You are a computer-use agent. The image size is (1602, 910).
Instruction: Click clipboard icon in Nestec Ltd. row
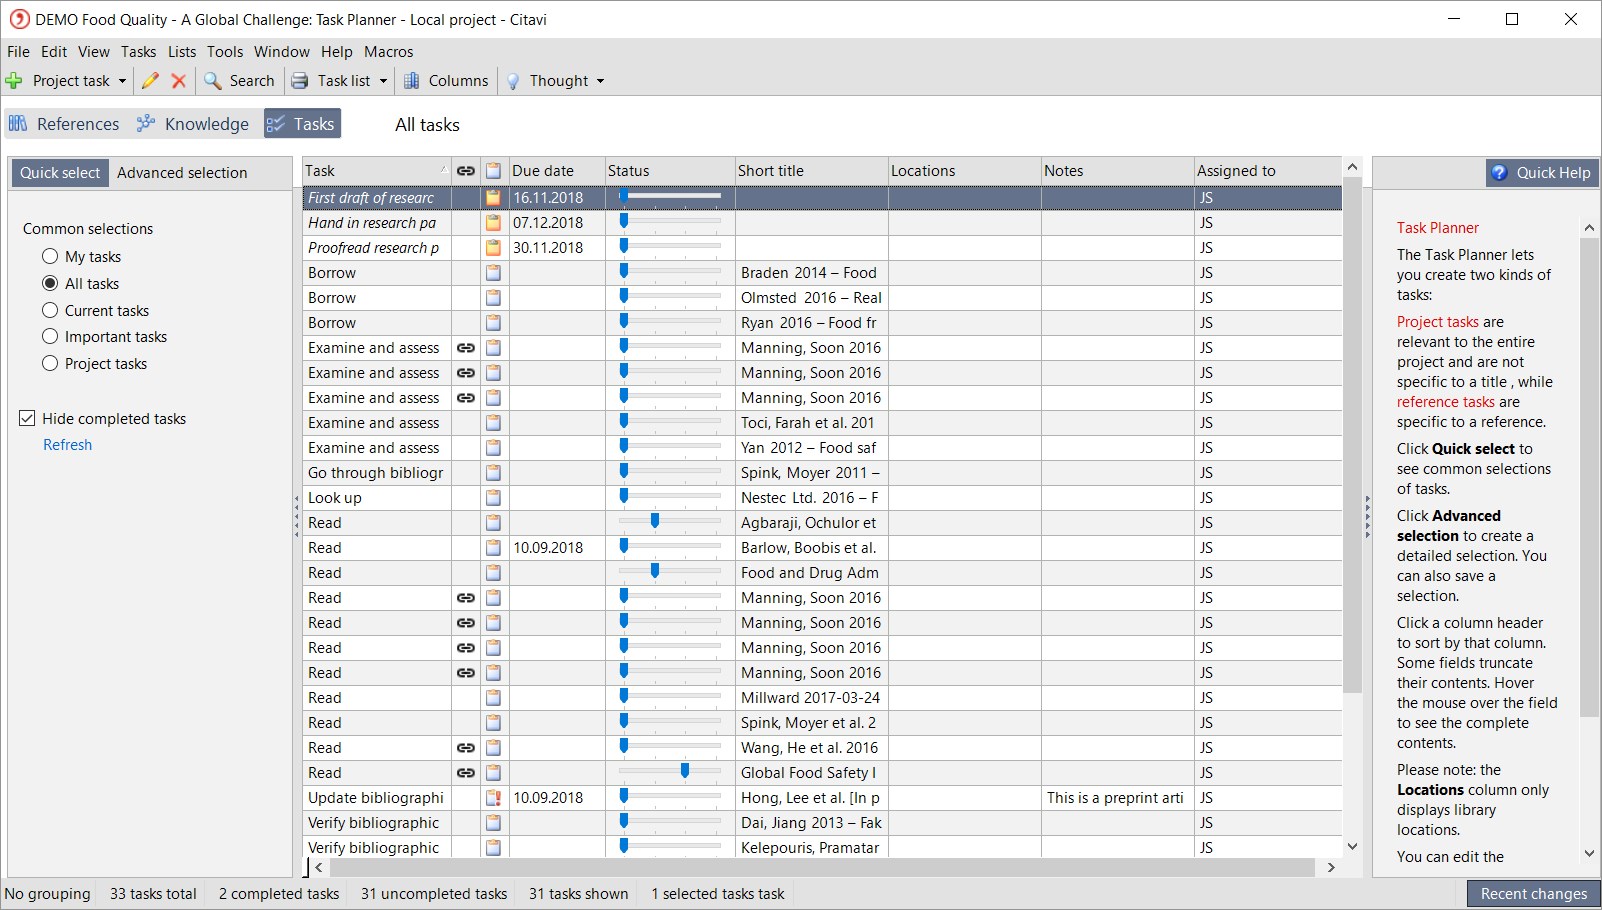[493, 498]
